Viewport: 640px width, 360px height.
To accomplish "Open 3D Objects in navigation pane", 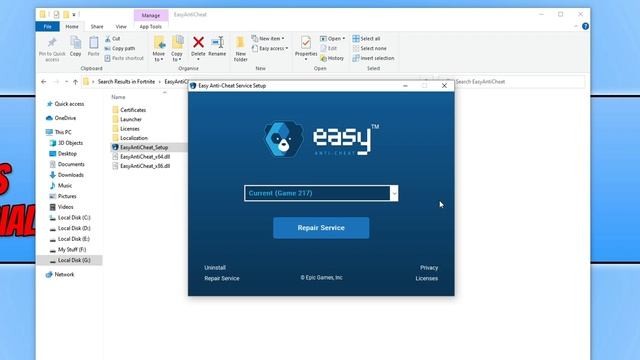I will [x=66, y=143].
